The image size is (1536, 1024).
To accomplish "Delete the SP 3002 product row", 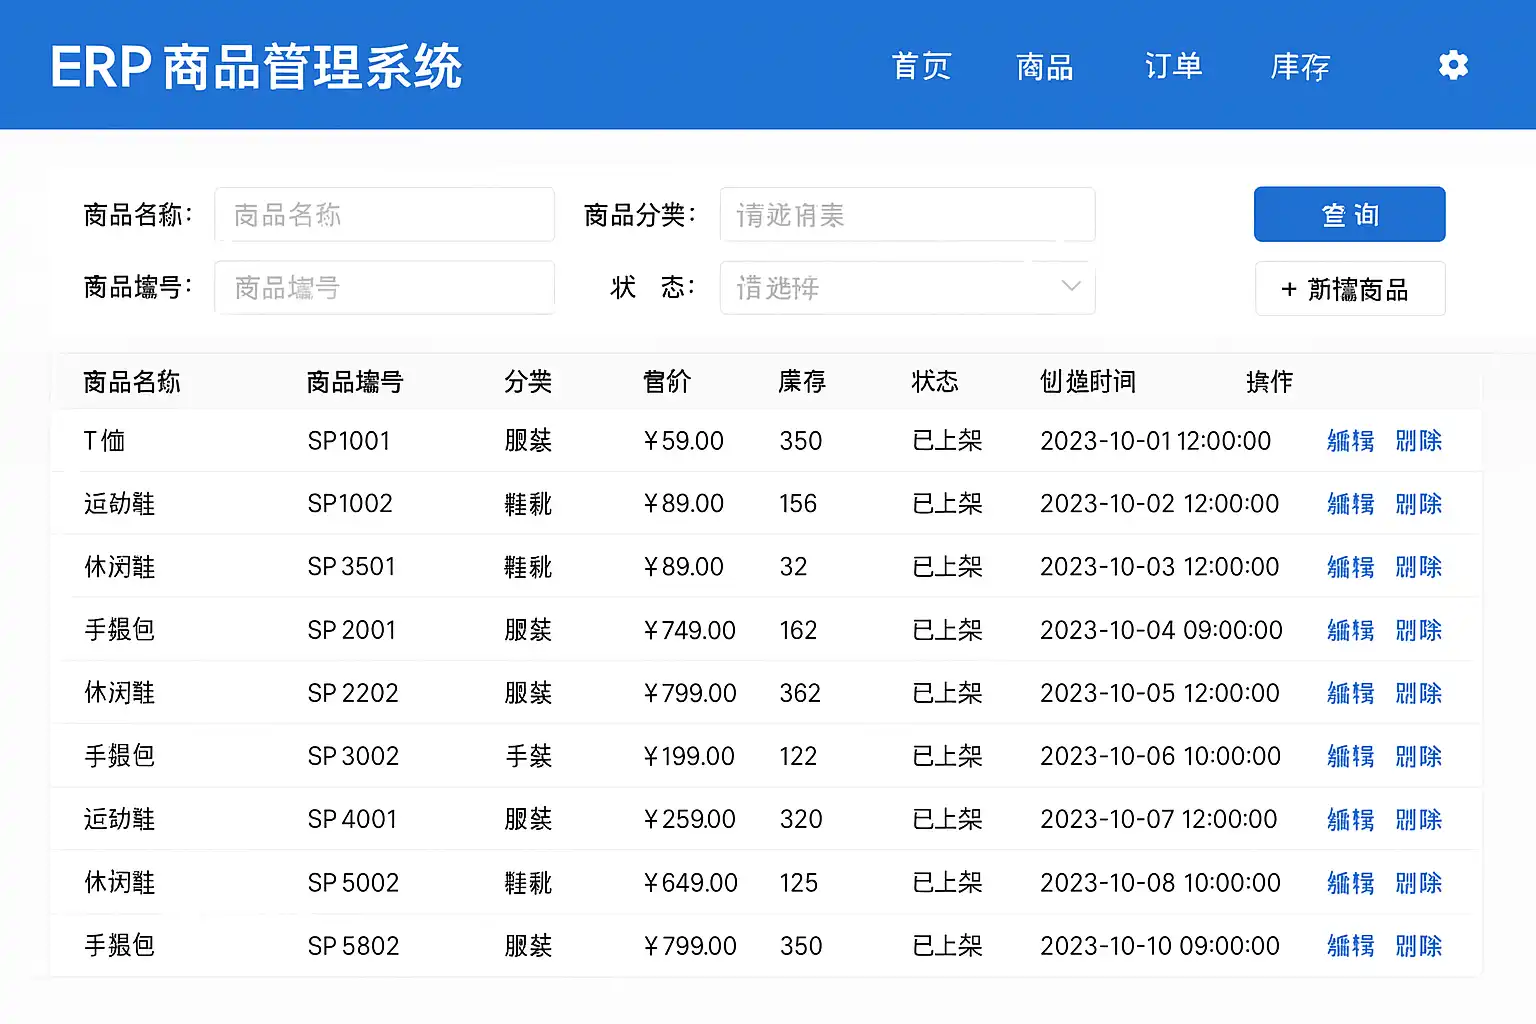I will coord(1418,756).
